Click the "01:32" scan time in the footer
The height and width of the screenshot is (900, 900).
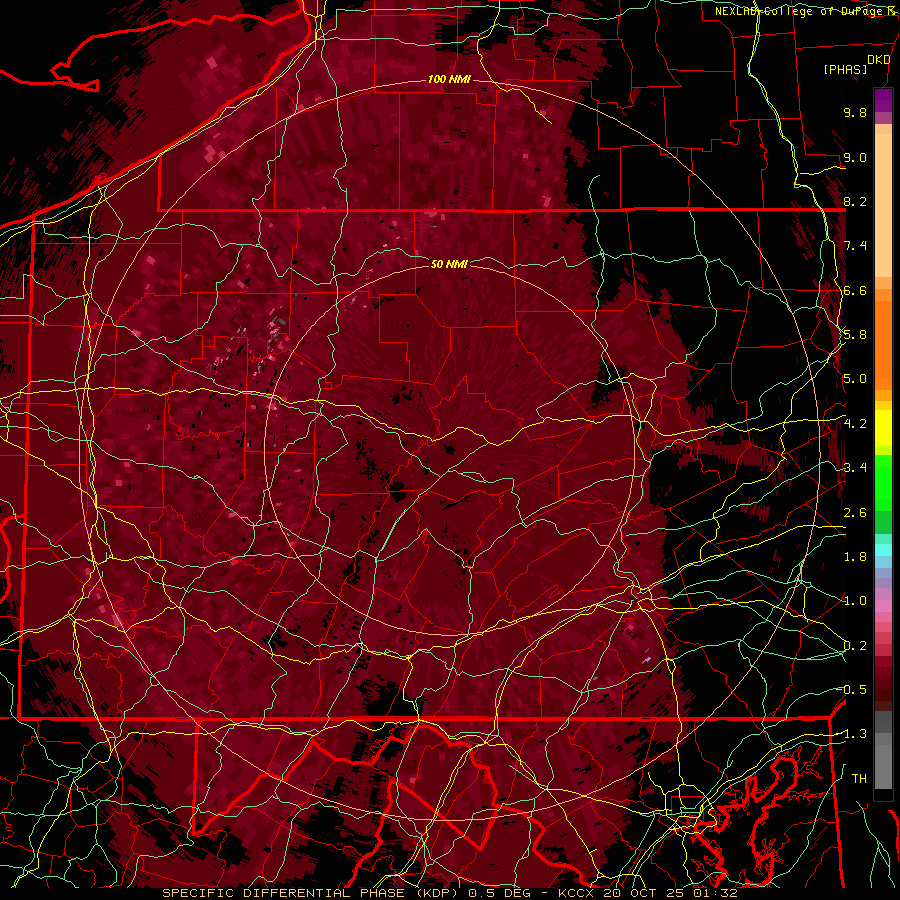tap(717, 893)
